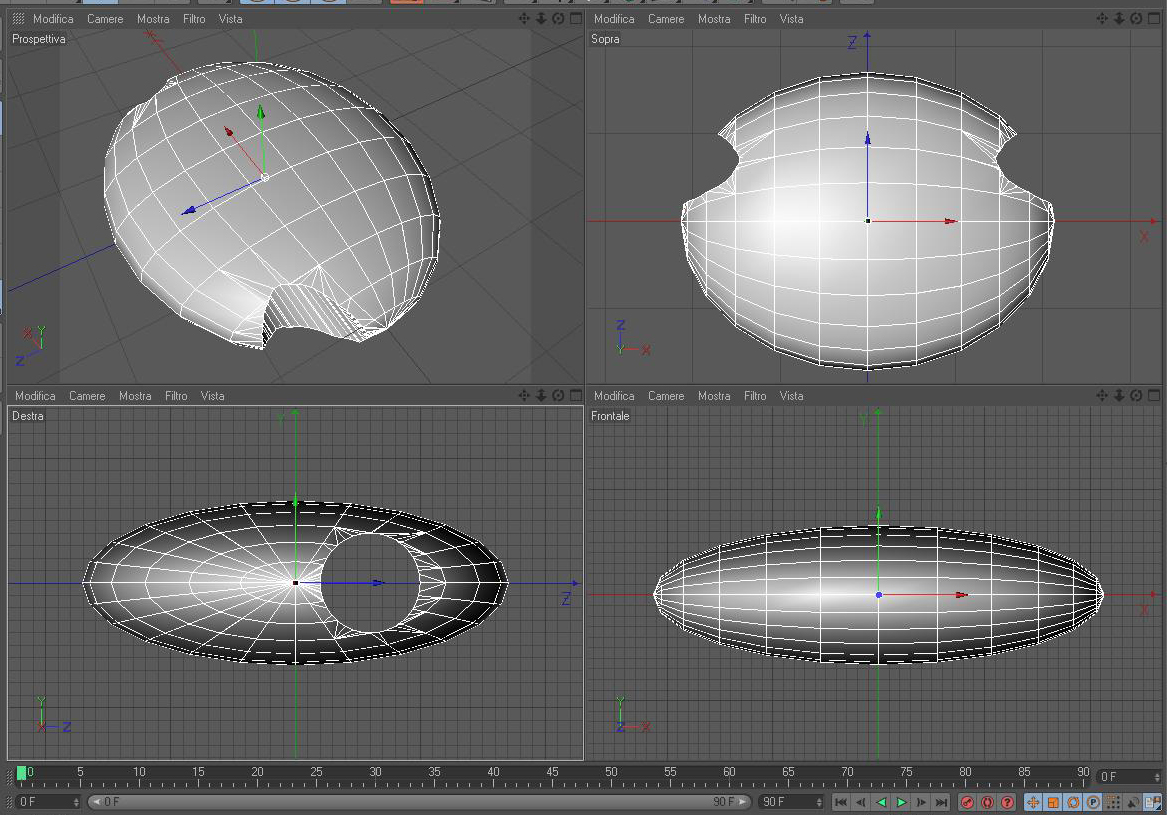Toggle Scale recording with the orange square icon
This screenshot has height=815, width=1167.
pyautogui.click(x=1053, y=802)
